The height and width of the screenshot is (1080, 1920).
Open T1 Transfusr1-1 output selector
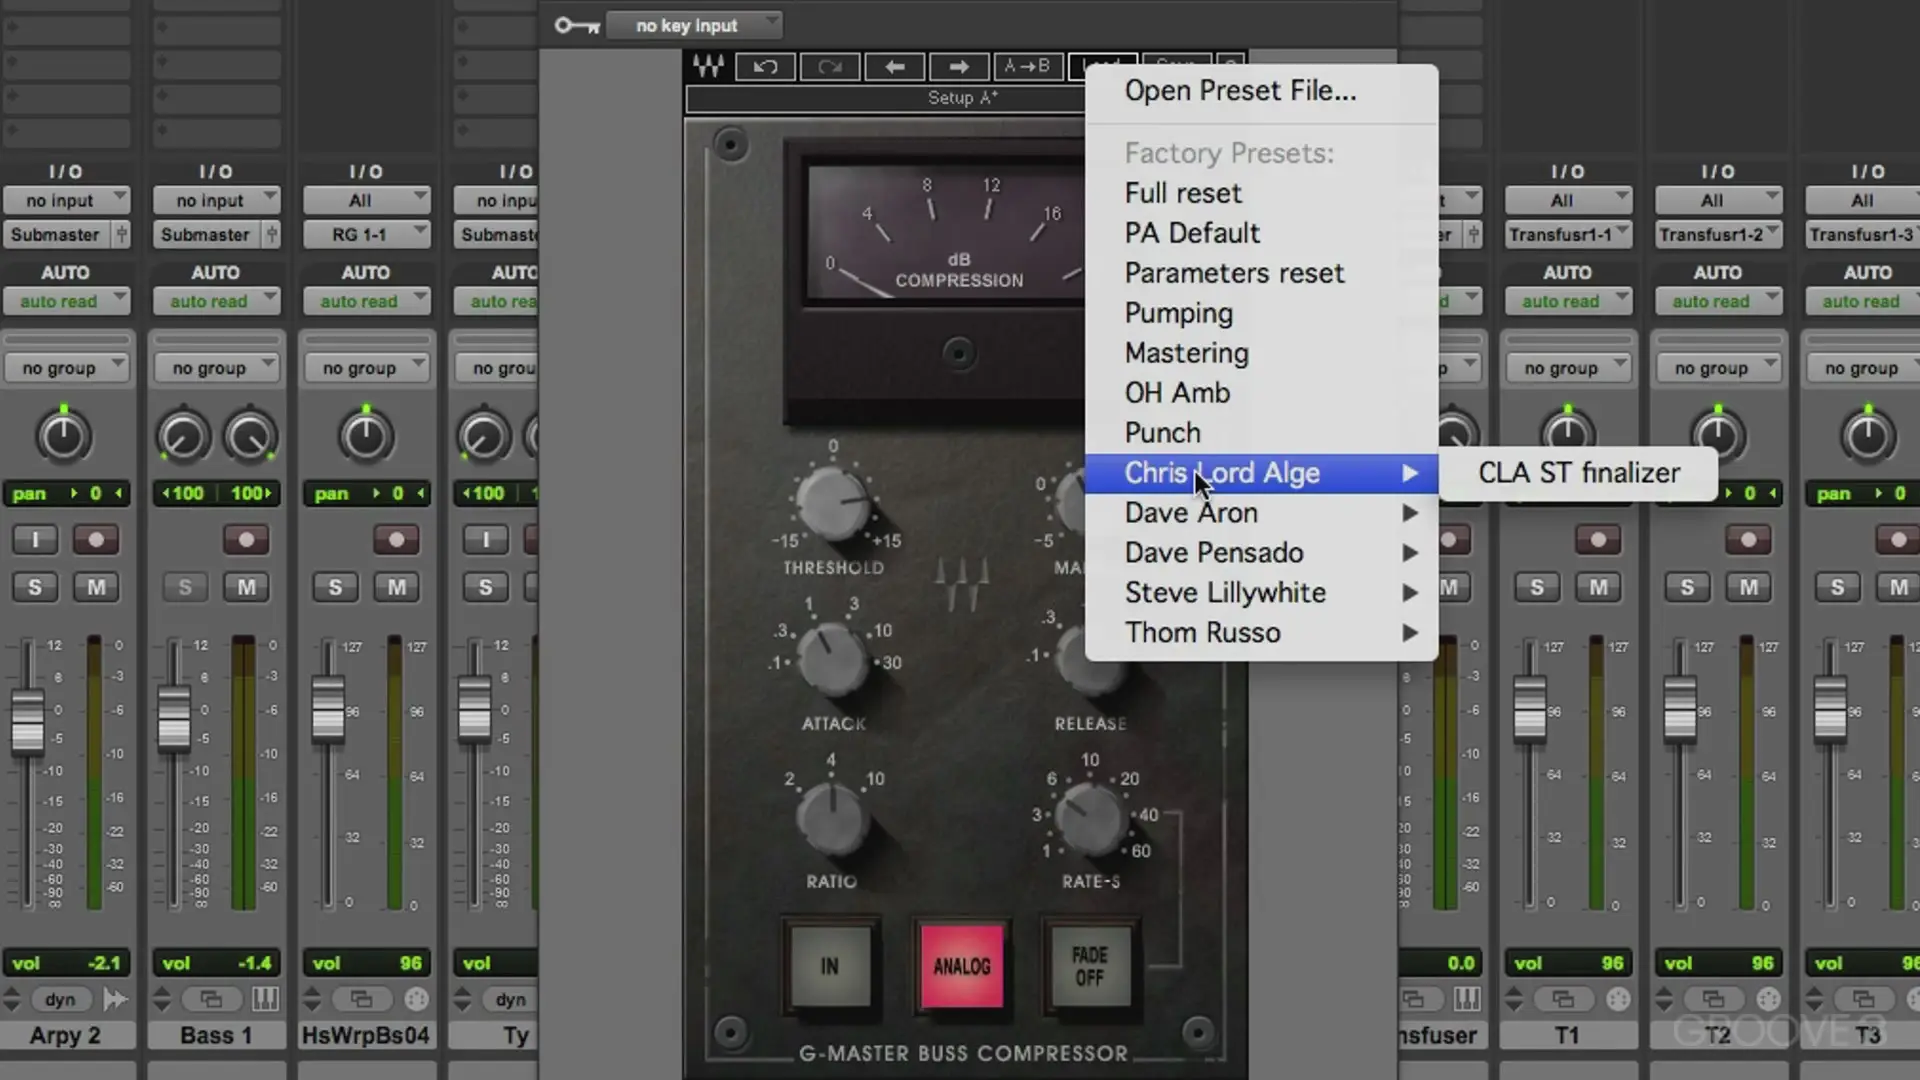pos(1568,235)
